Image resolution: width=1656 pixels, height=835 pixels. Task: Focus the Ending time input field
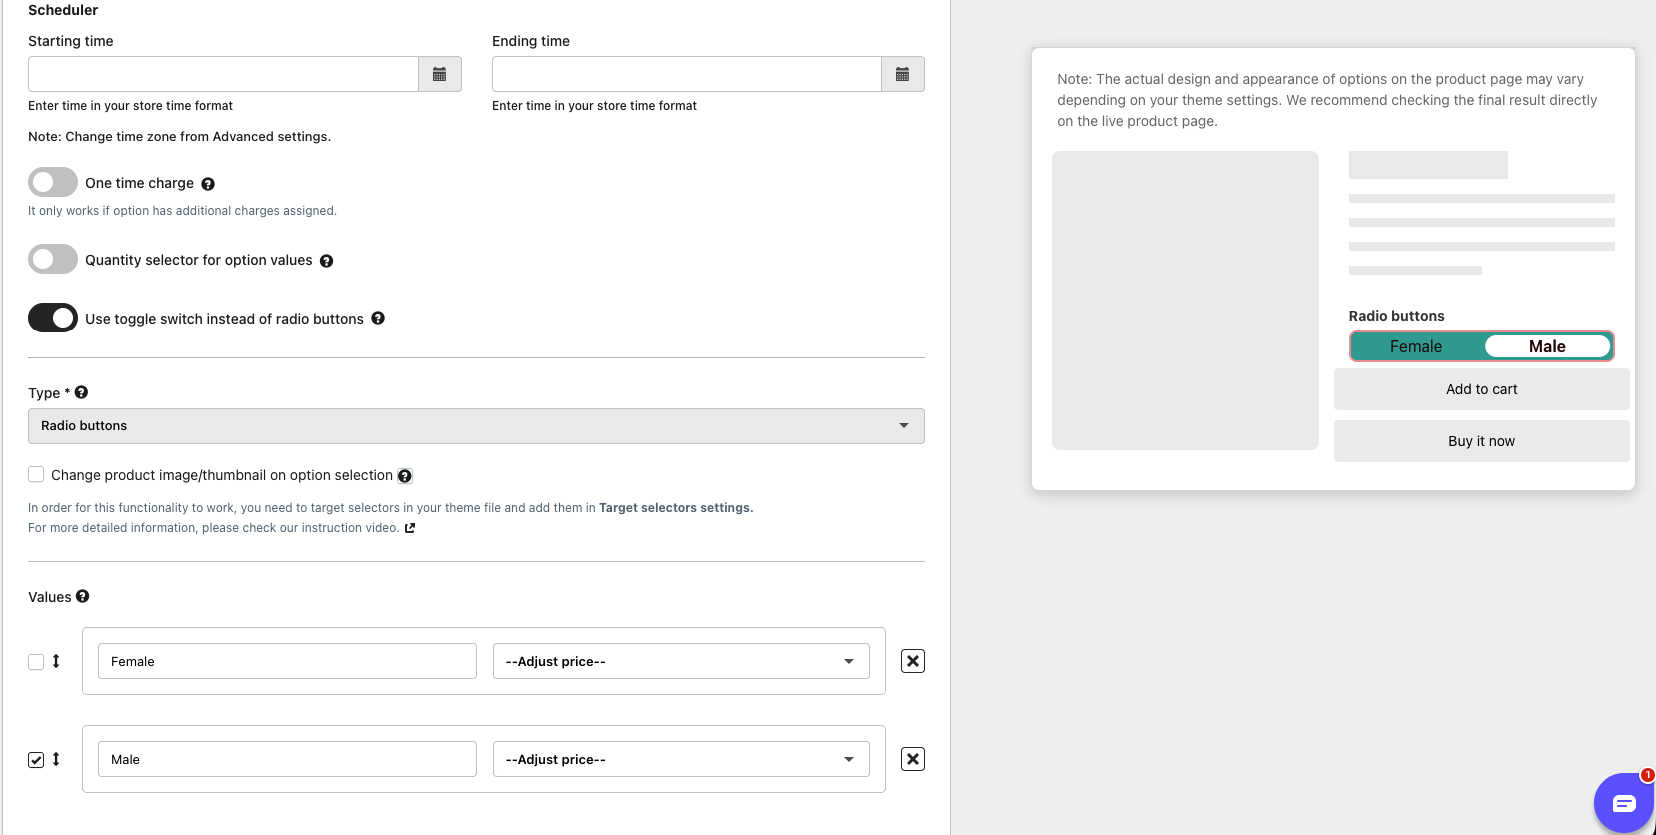click(x=687, y=74)
